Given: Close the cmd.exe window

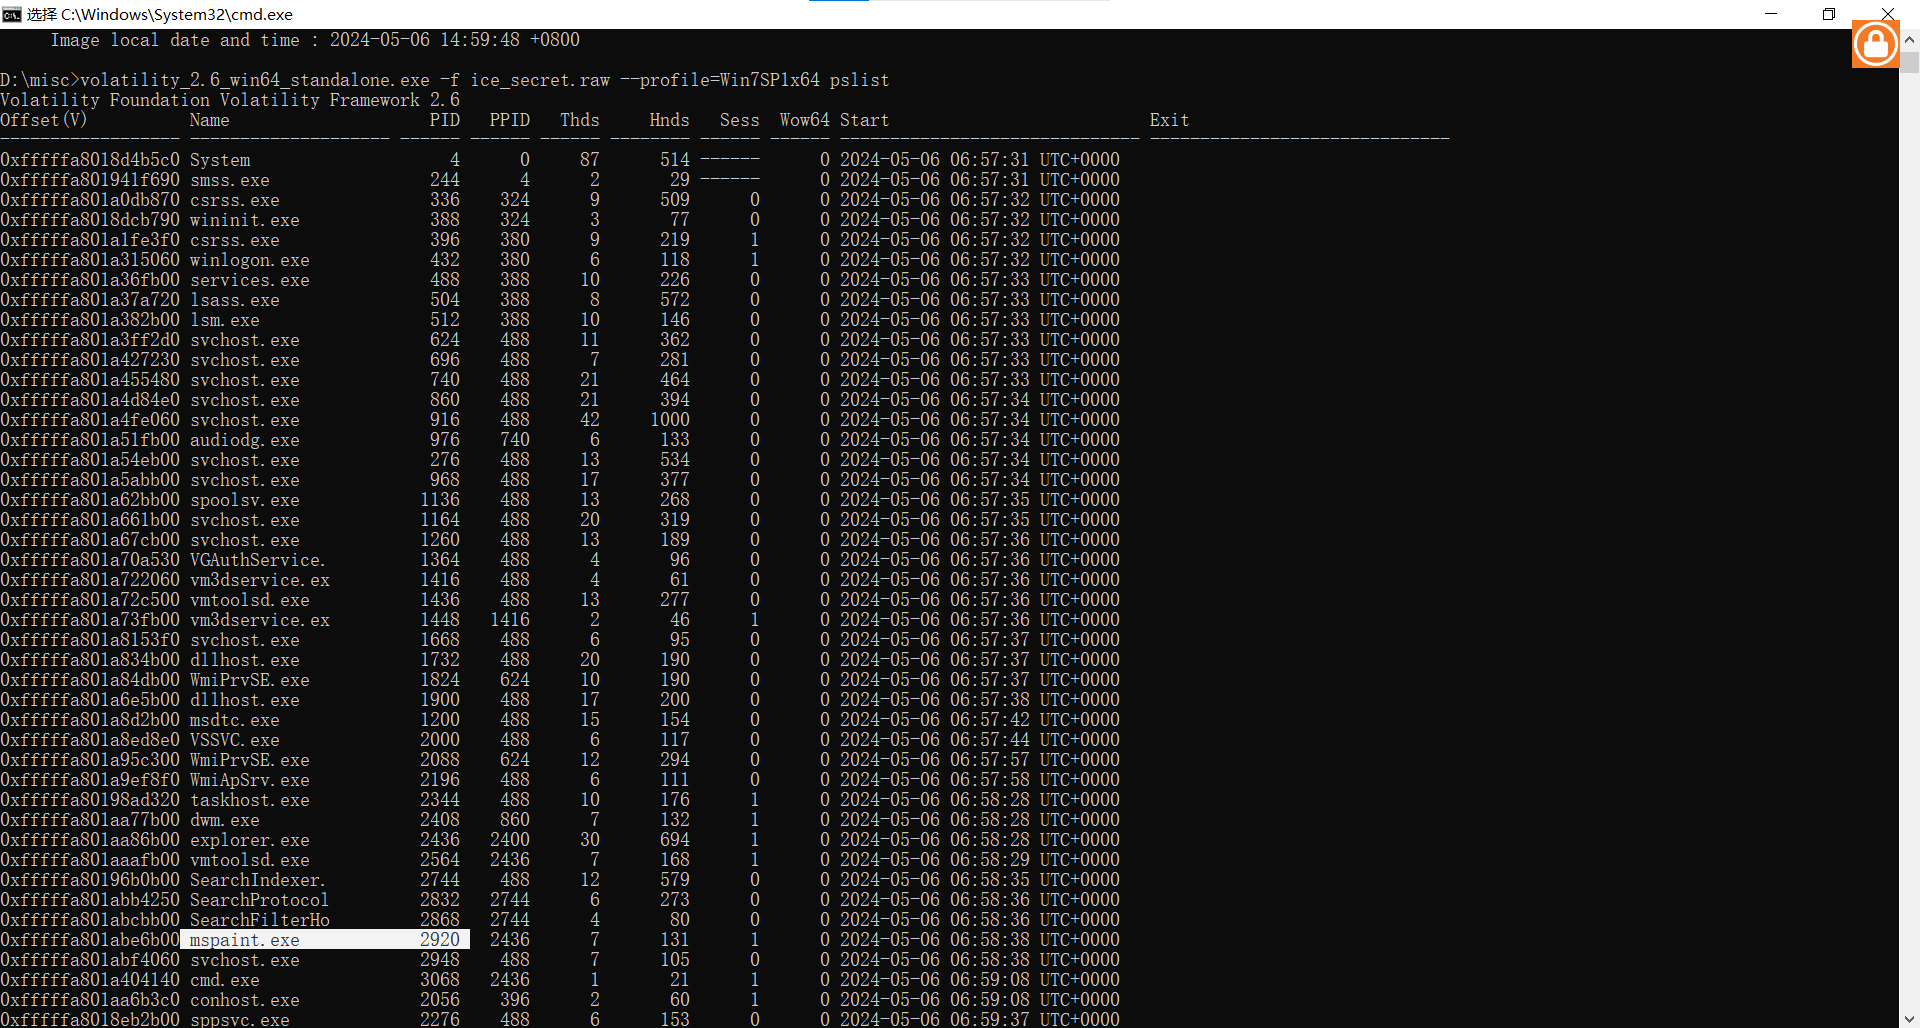Looking at the screenshot, I should [x=1888, y=14].
